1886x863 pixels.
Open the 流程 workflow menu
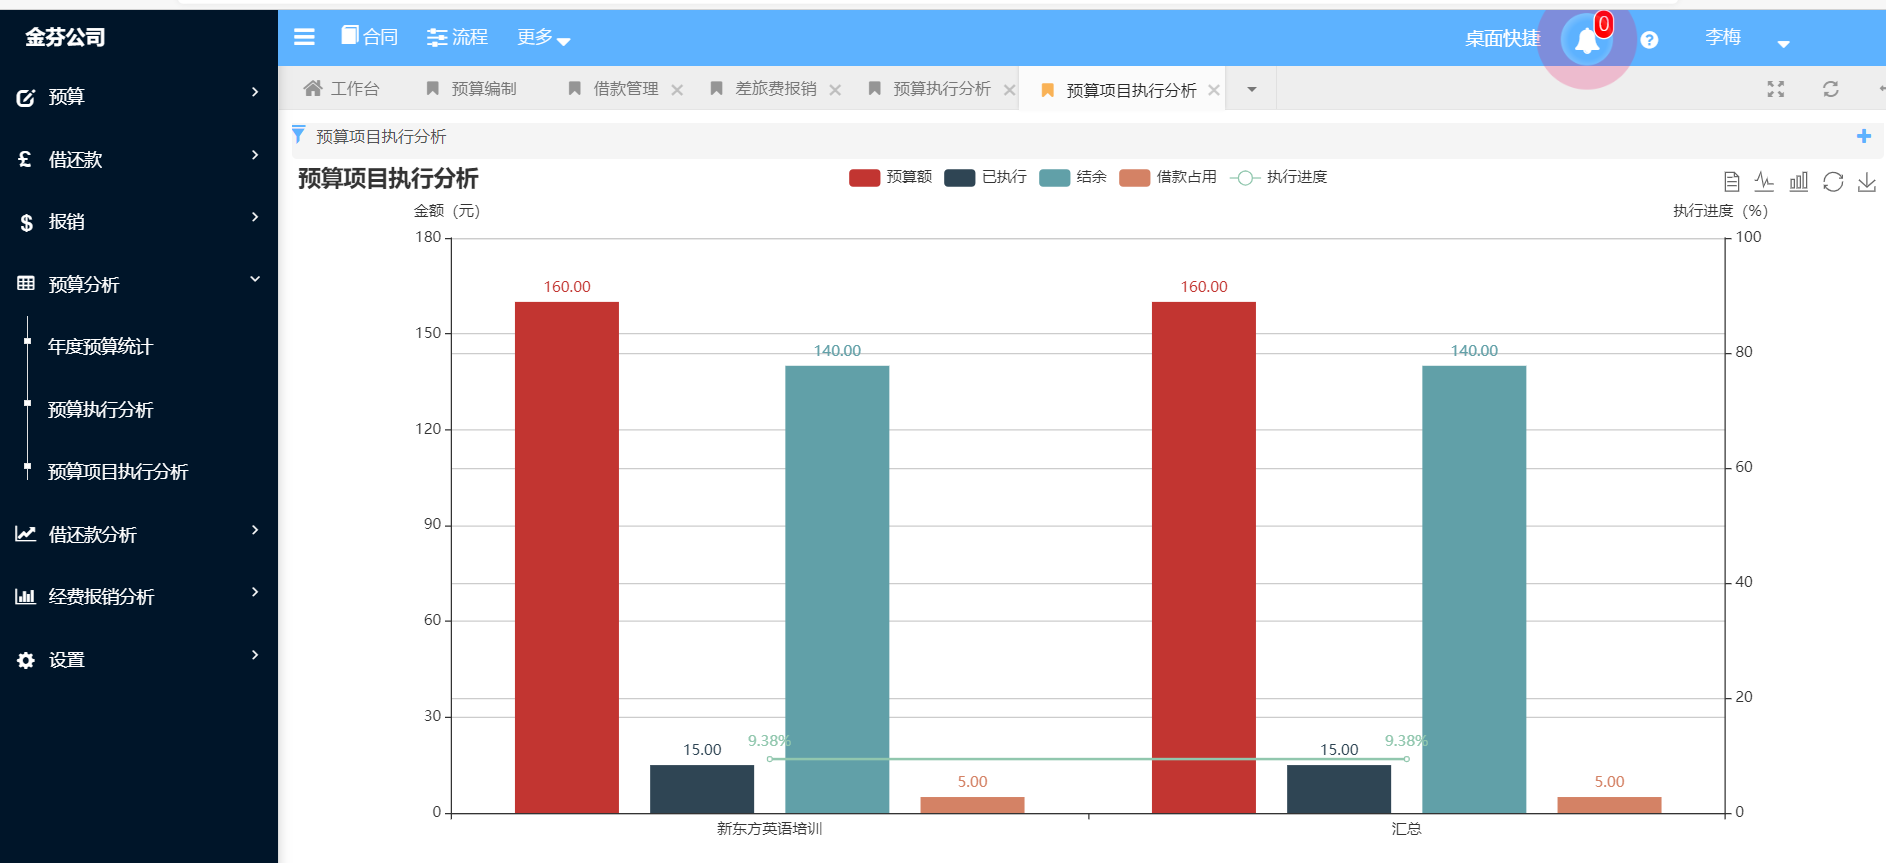457,37
